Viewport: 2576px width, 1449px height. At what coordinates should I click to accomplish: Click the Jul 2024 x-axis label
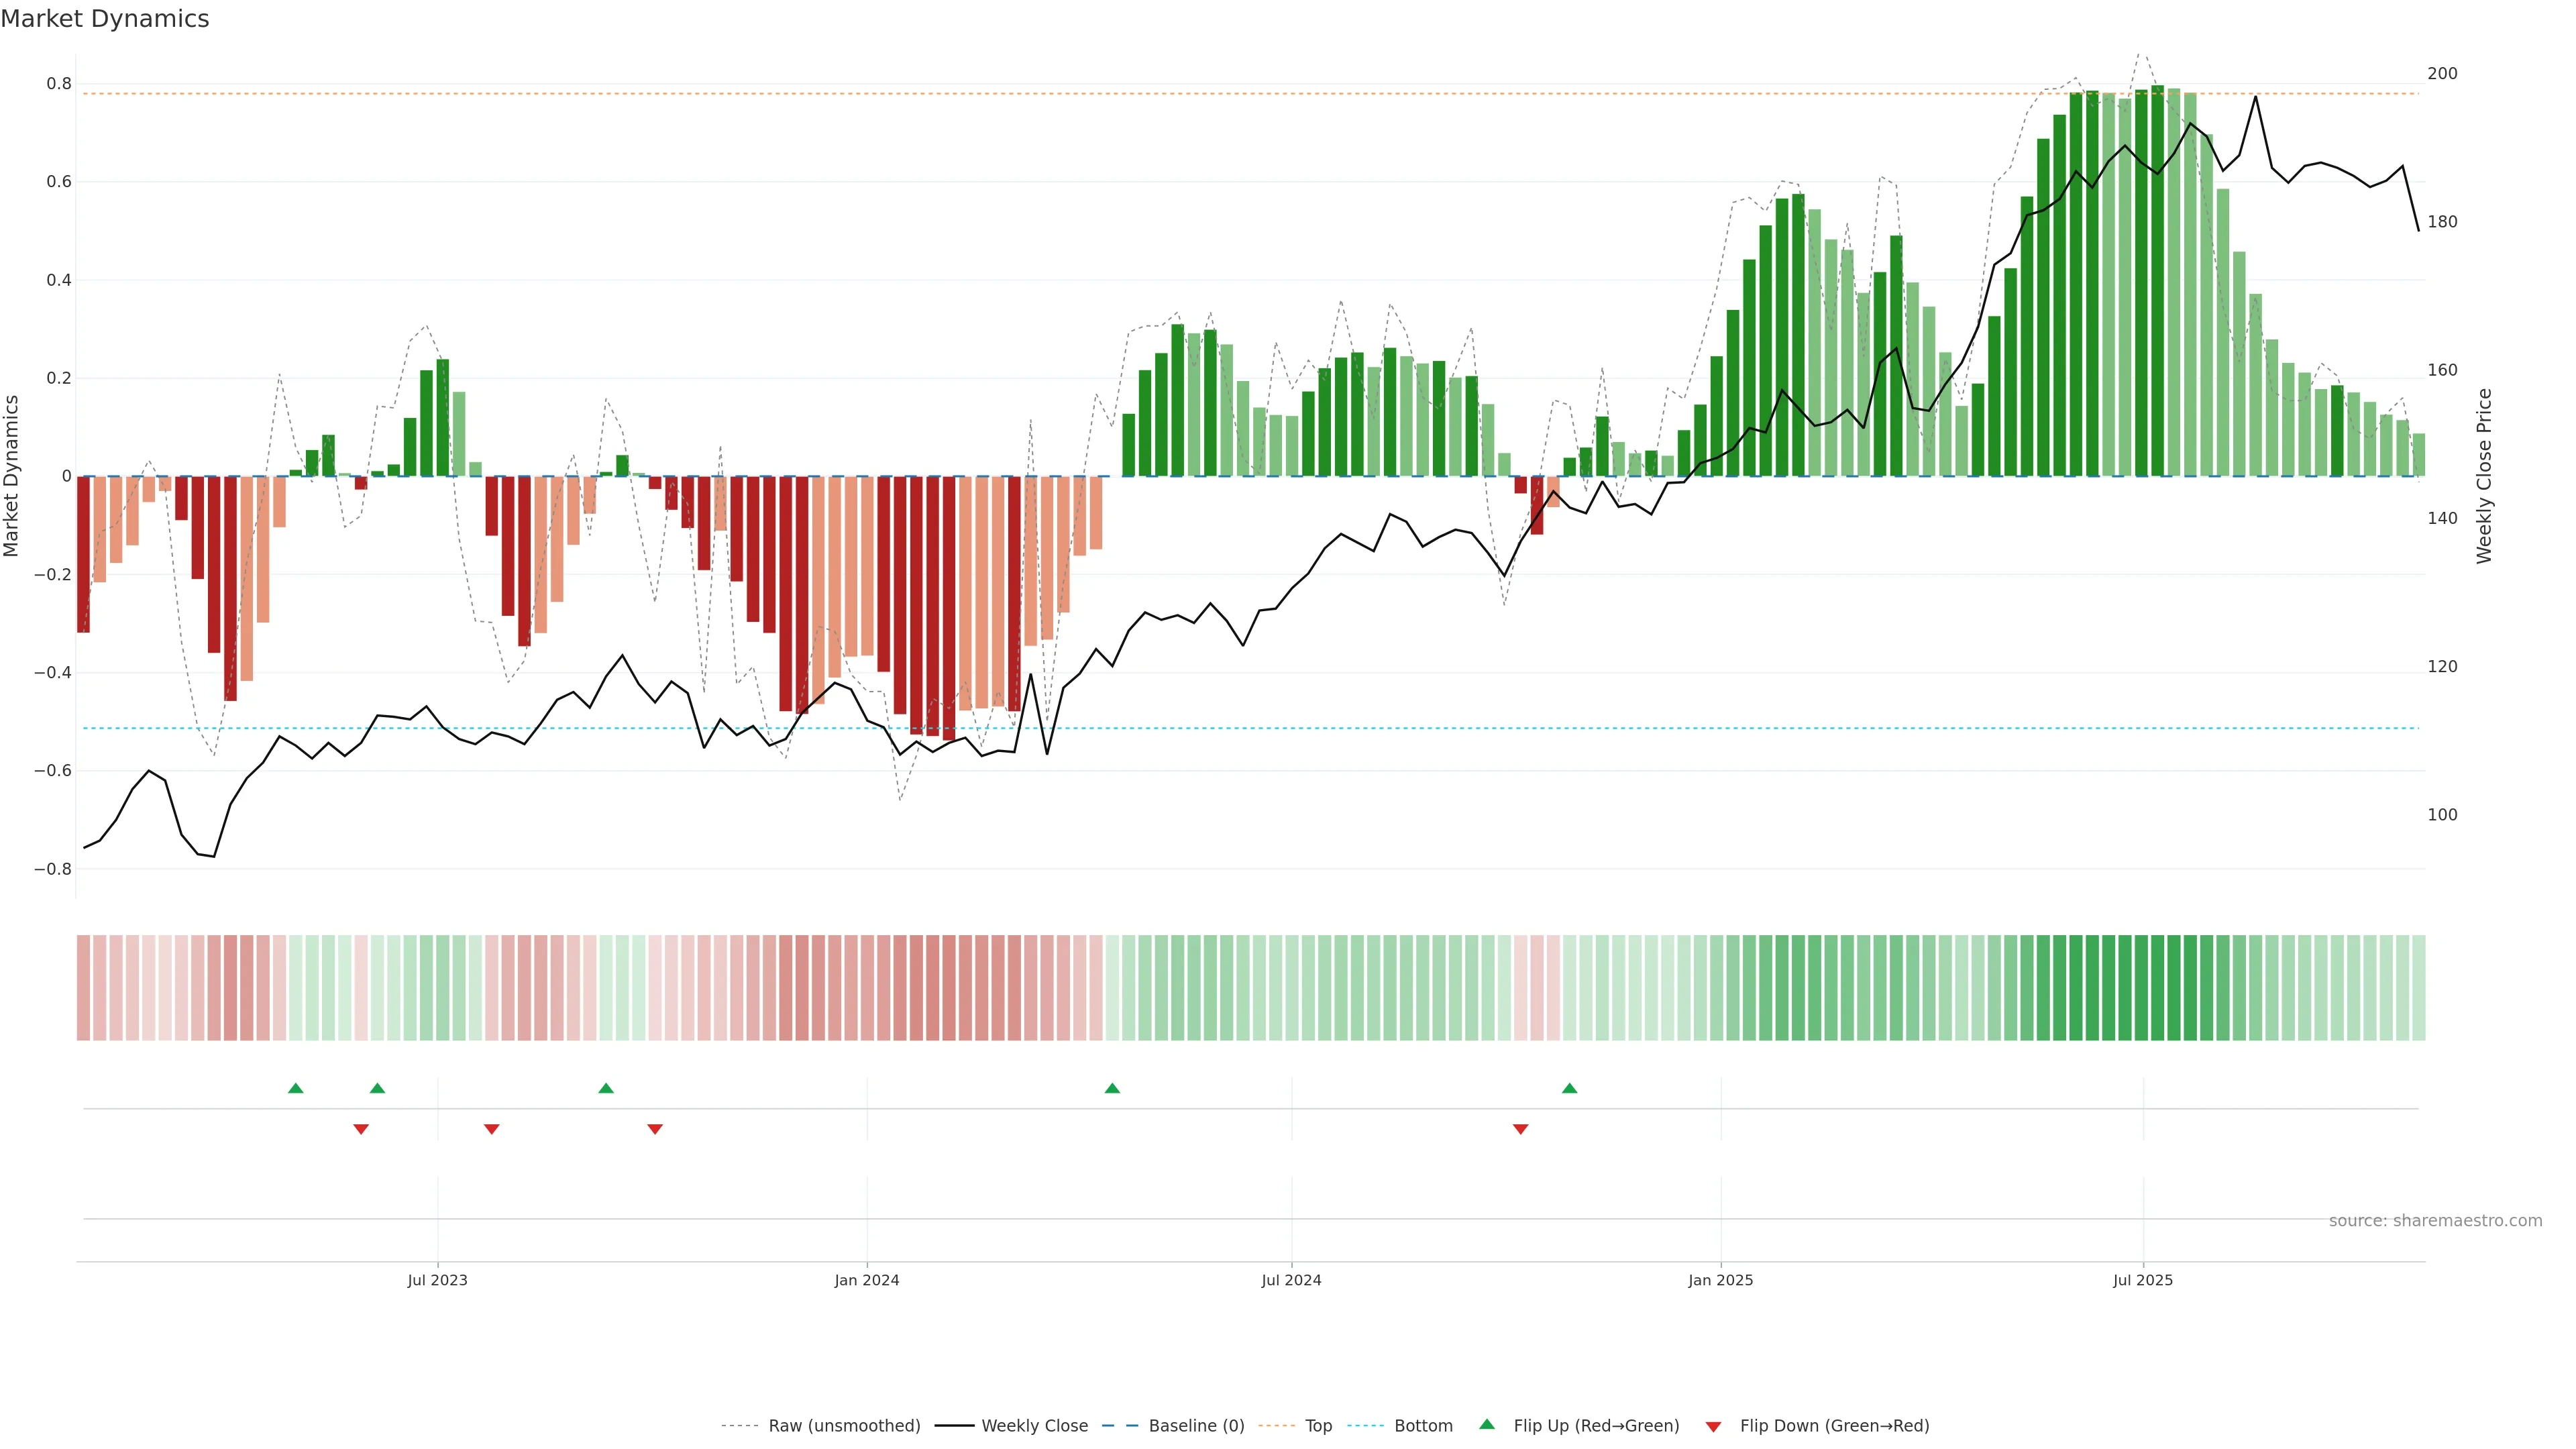1291,1280
